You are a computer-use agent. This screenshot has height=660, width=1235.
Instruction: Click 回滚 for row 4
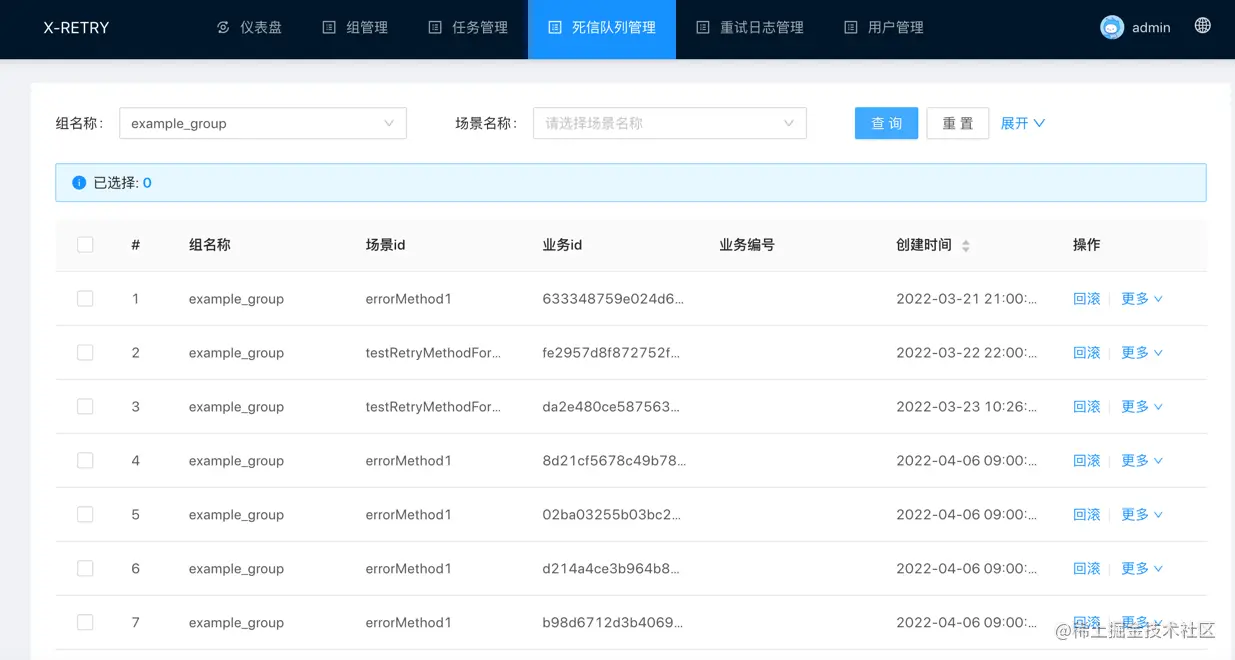tap(1086, 461)
